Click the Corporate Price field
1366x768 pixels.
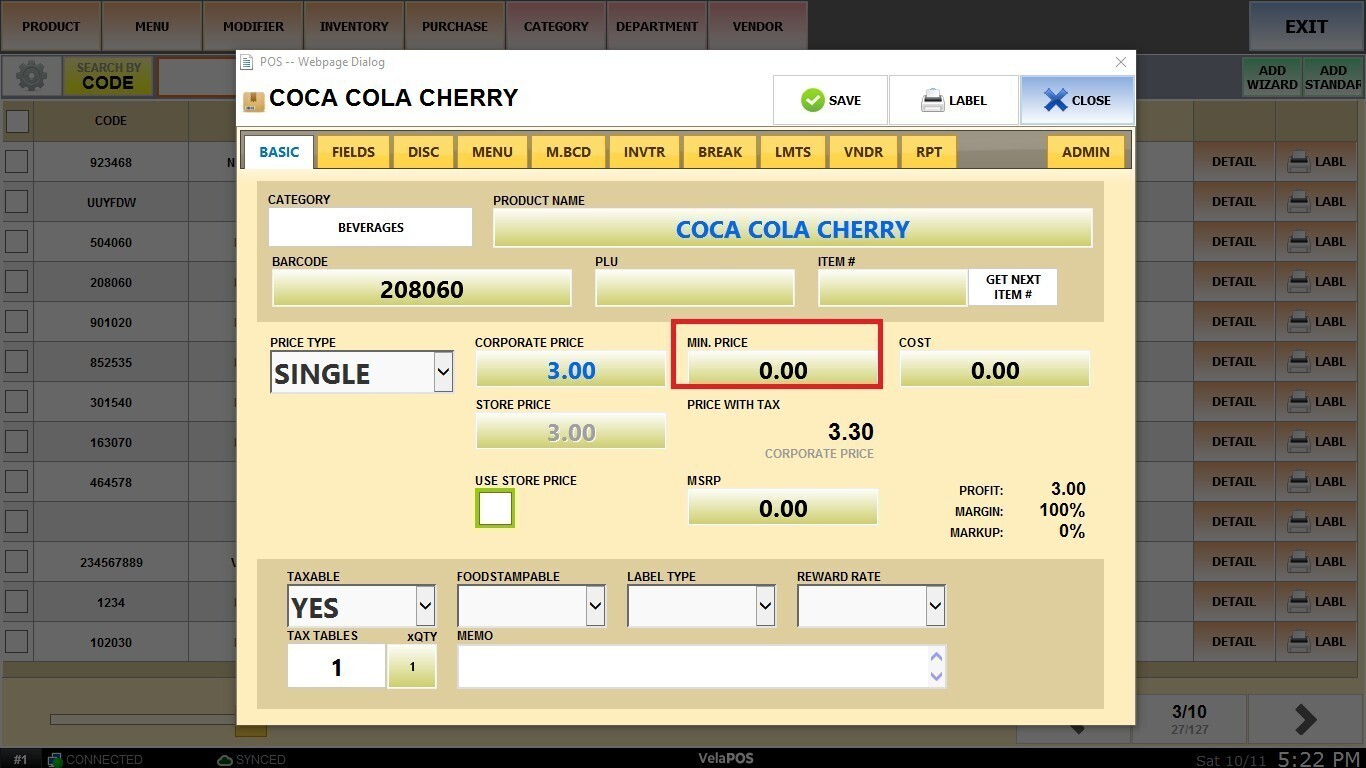571,370
